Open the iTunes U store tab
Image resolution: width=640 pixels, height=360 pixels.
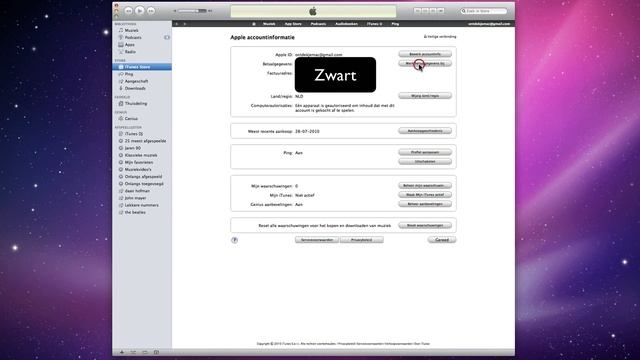[x=374, y=24]
